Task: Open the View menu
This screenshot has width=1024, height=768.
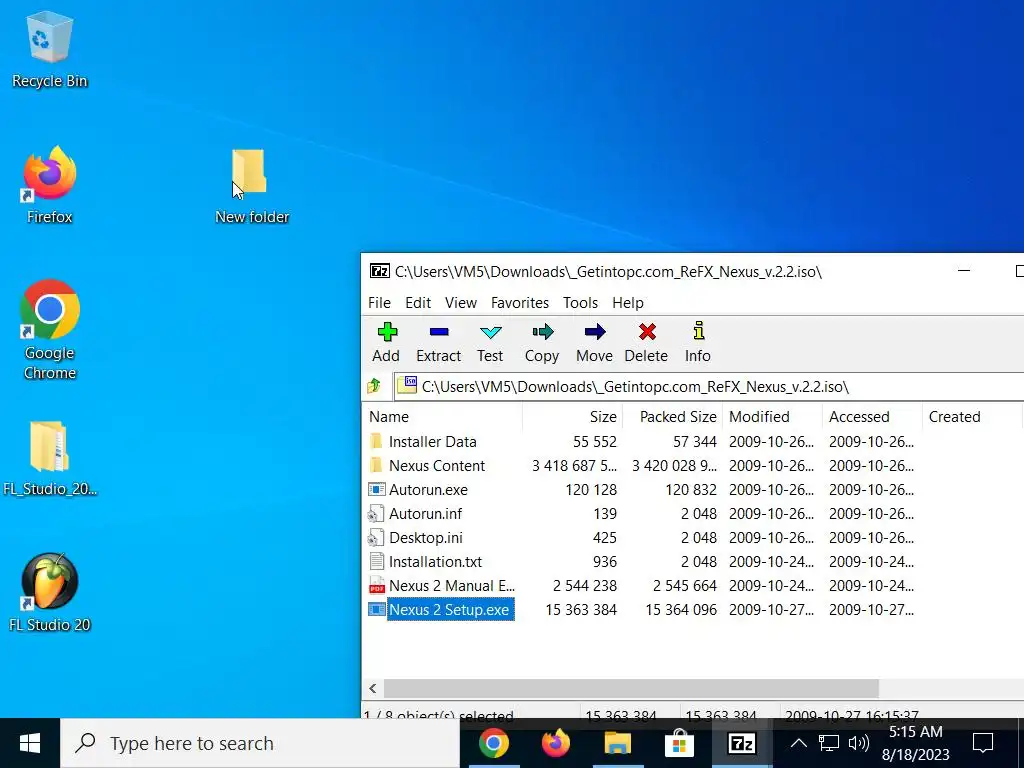Action: click(x=460, y=302)
